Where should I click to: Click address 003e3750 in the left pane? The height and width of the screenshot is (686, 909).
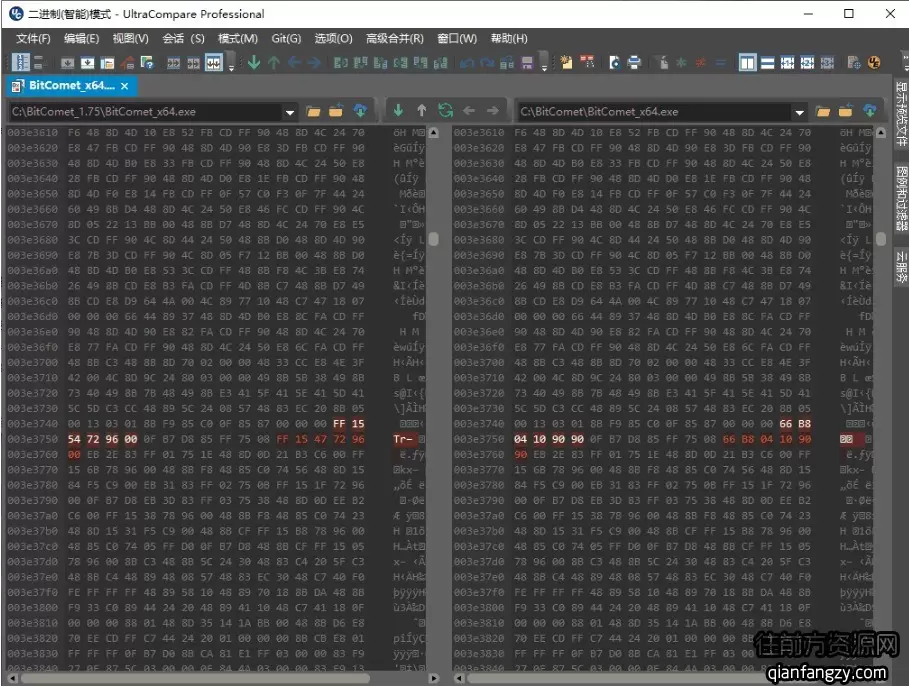tap(32, 440)
